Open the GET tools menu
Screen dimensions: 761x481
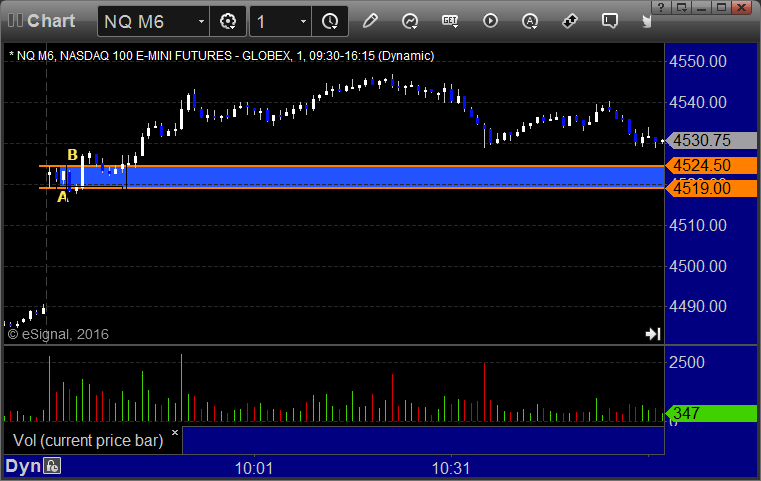[450, 21]
